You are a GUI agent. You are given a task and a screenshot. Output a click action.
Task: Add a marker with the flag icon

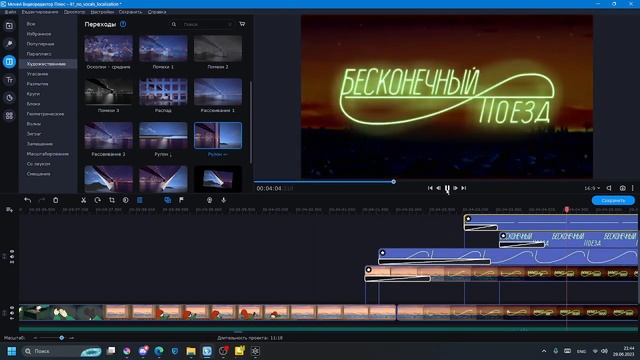pos(181,200)
